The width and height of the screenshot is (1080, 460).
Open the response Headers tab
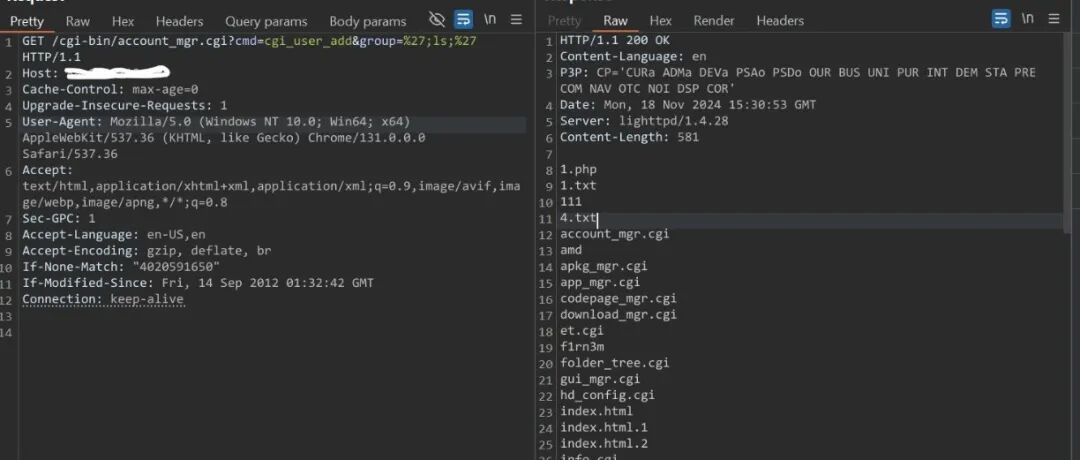[780, 21]
